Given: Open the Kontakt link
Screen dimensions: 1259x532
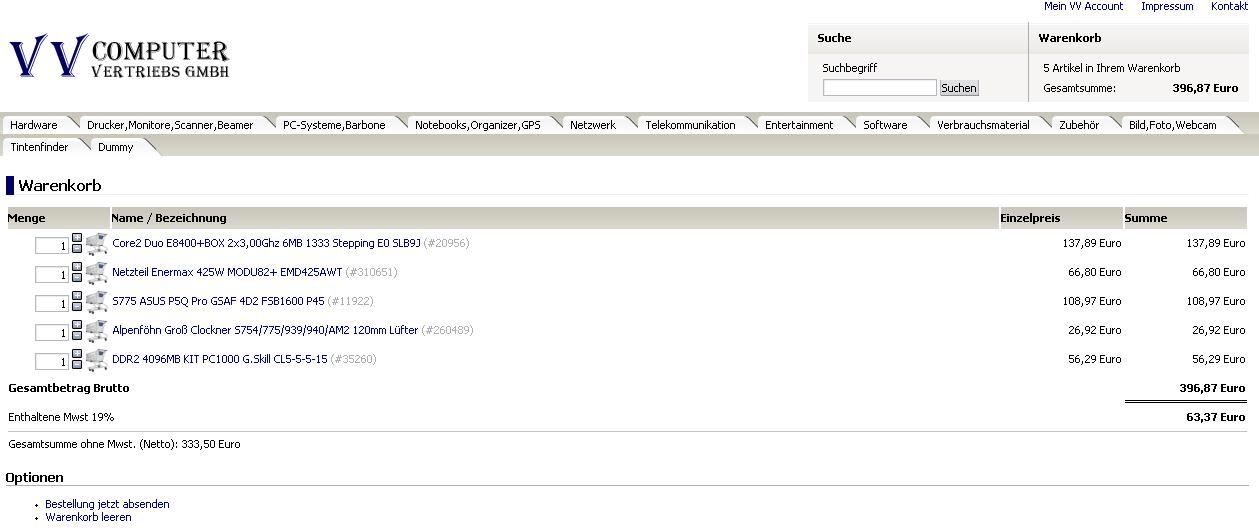Looking at the screenshot, I should tap(1229, 6).
